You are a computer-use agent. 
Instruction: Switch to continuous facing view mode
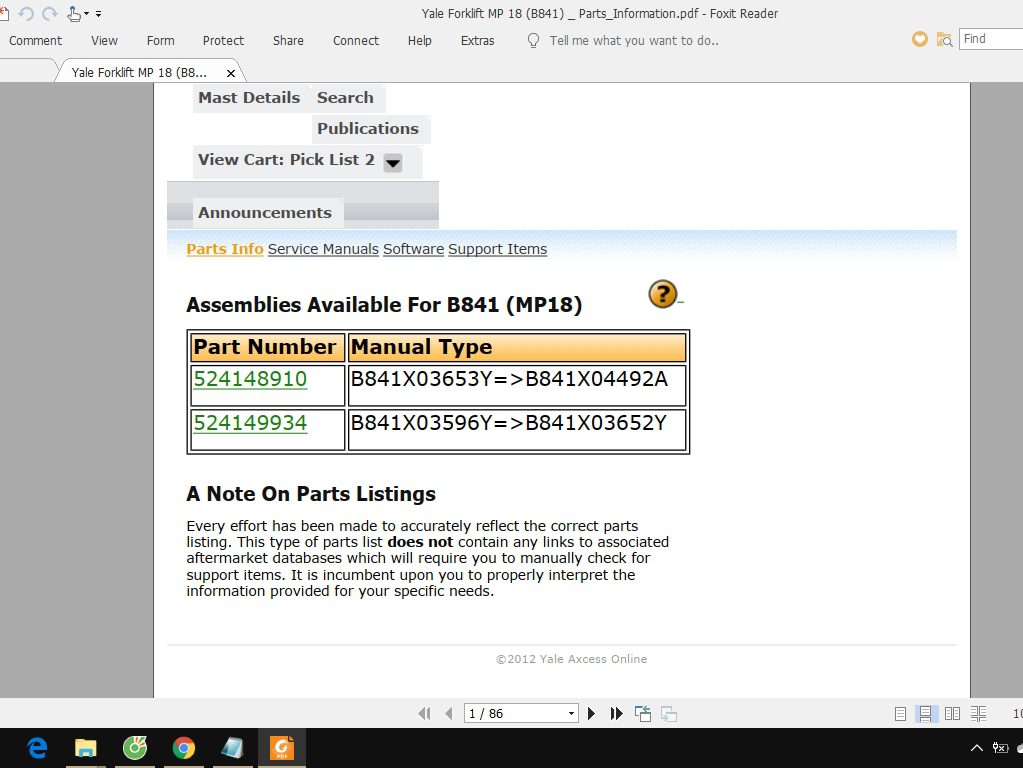pyautogui.click(x=979, y=714)
